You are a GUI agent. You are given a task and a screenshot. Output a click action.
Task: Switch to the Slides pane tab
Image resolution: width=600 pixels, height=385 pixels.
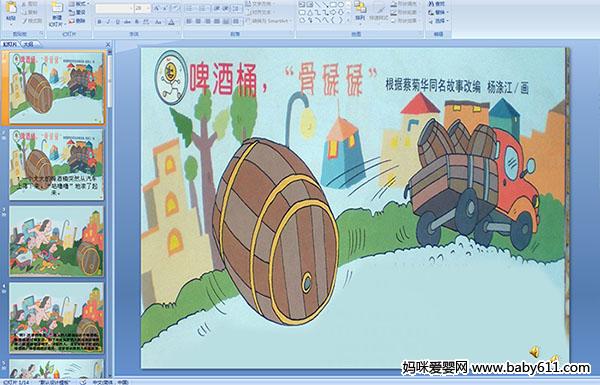(x=10, y=44)
